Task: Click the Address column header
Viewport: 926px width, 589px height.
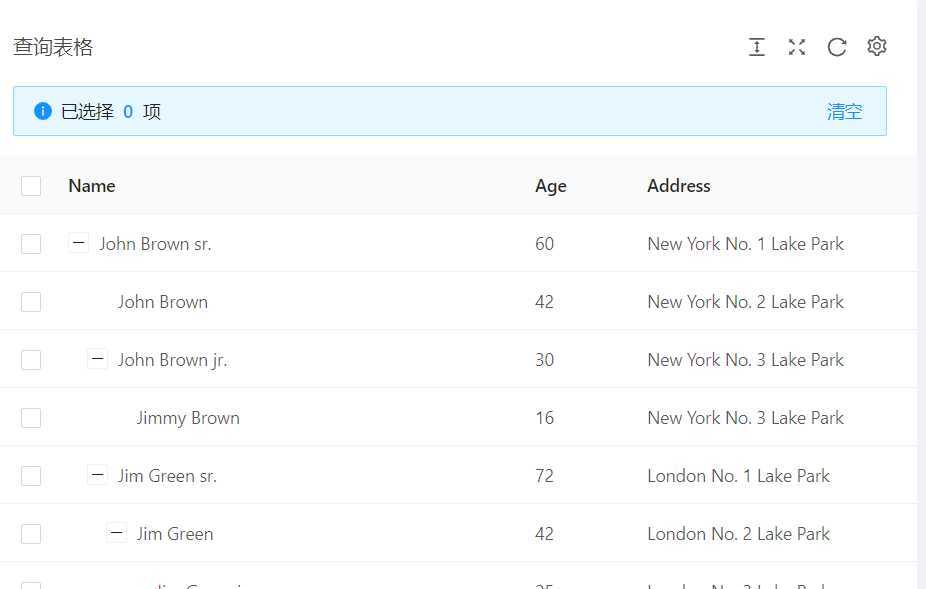Action: (679, 186)
